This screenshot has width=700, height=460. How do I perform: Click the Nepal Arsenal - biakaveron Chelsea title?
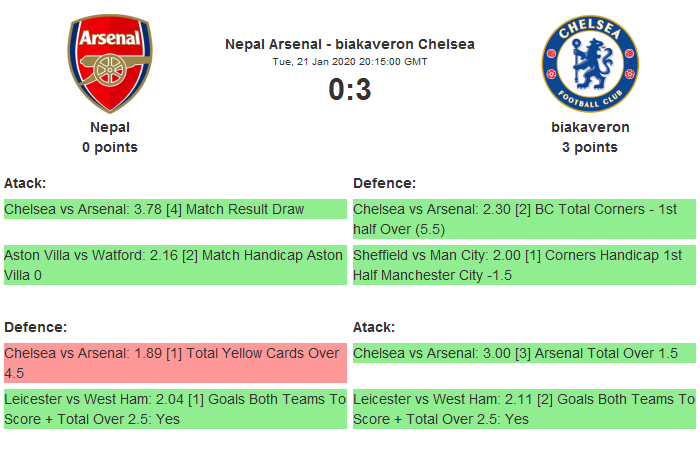pyautogui.click(x=350, y=44)
